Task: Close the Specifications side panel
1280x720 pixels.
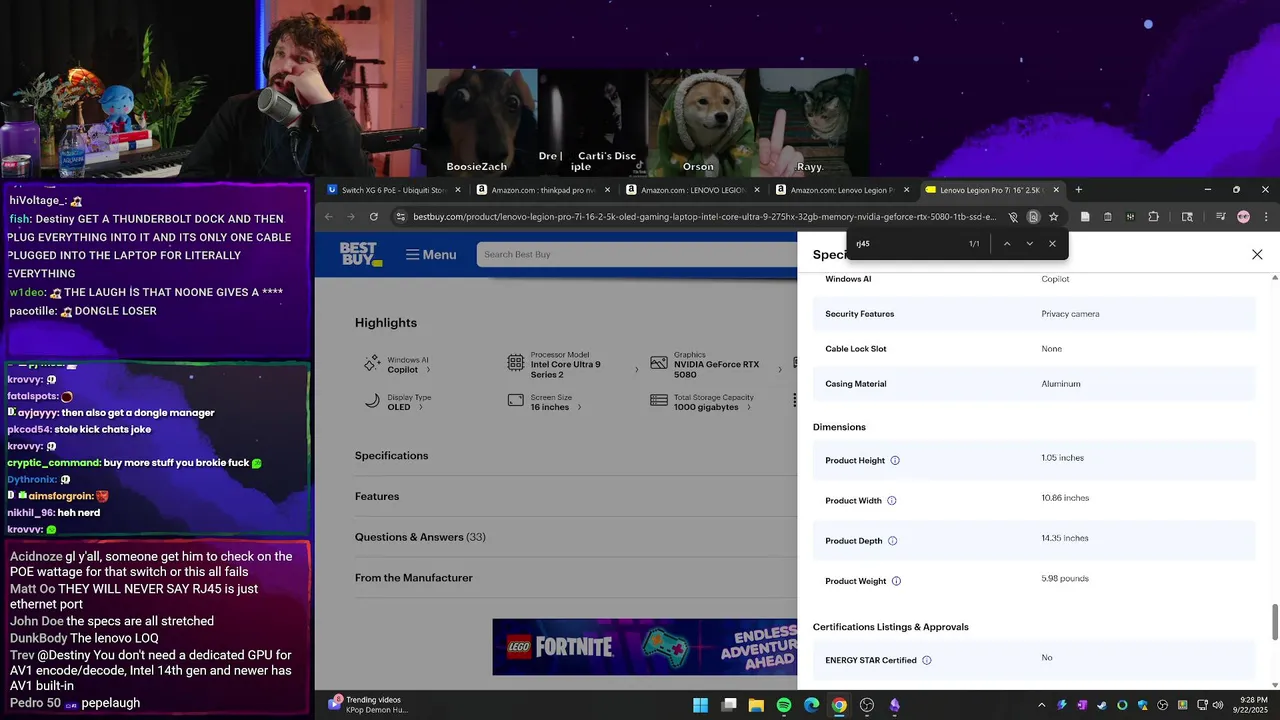Action: [1257, 255]
